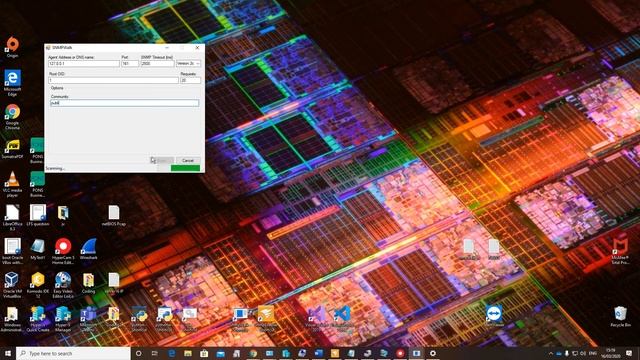Open McAfee desktop shortcut
The height and width of the screenshot is (360, 640).
620,251
